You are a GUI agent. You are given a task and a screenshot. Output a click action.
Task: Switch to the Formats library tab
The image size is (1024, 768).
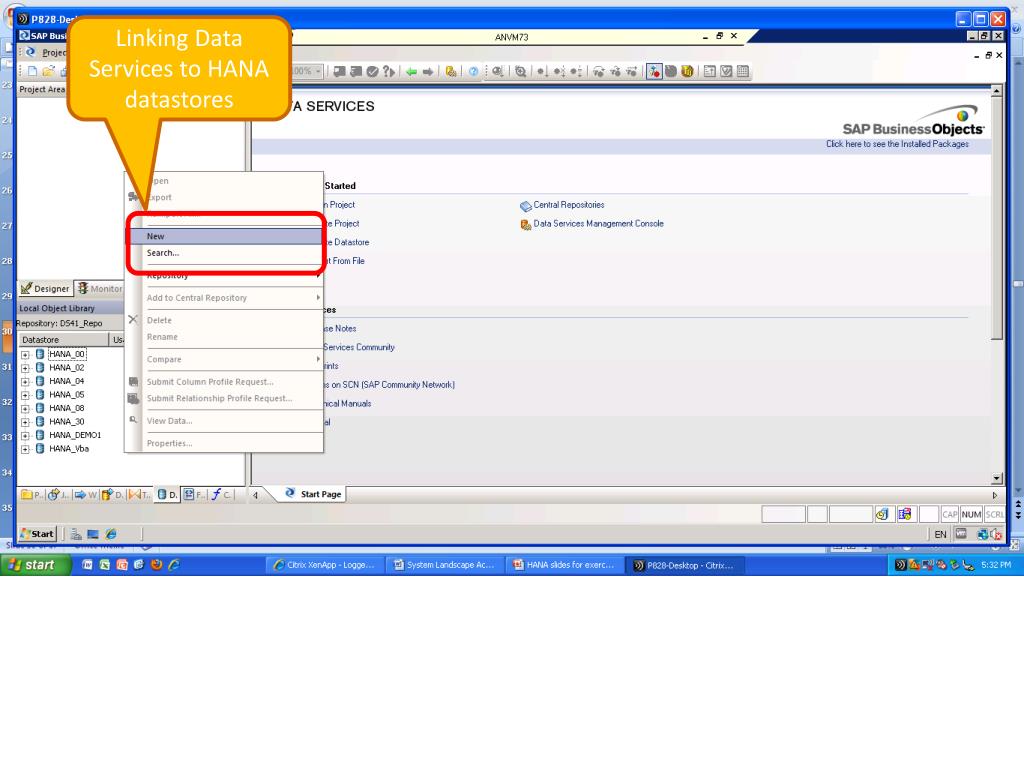click(193, 494)
